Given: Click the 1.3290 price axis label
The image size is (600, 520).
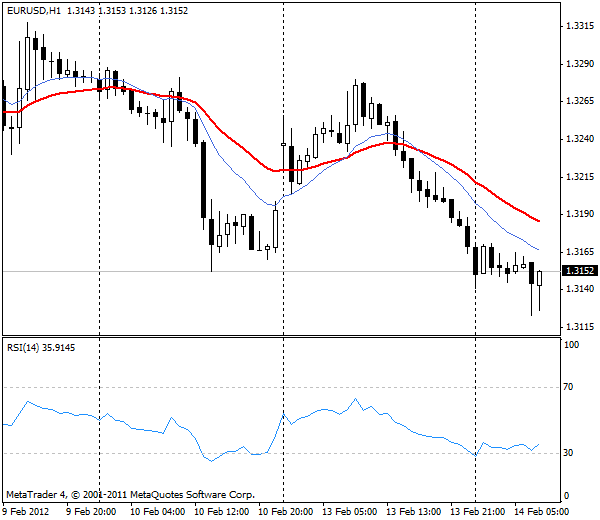Looking at the screenshot, I should point(580,64).
